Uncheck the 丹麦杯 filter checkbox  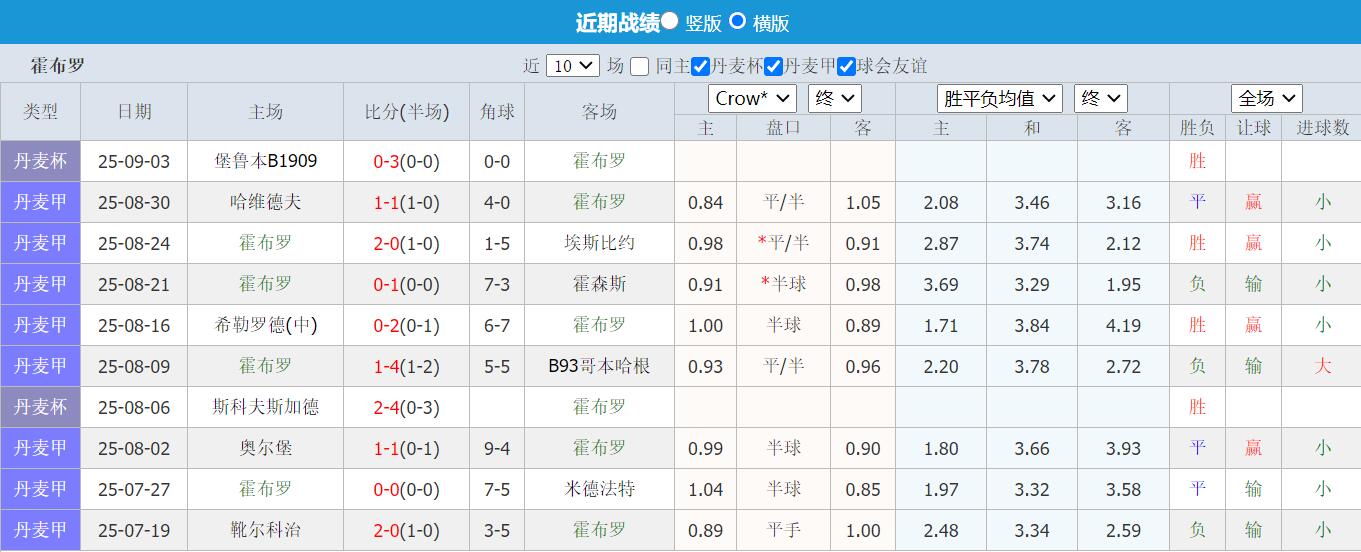[x=701, y=67]
